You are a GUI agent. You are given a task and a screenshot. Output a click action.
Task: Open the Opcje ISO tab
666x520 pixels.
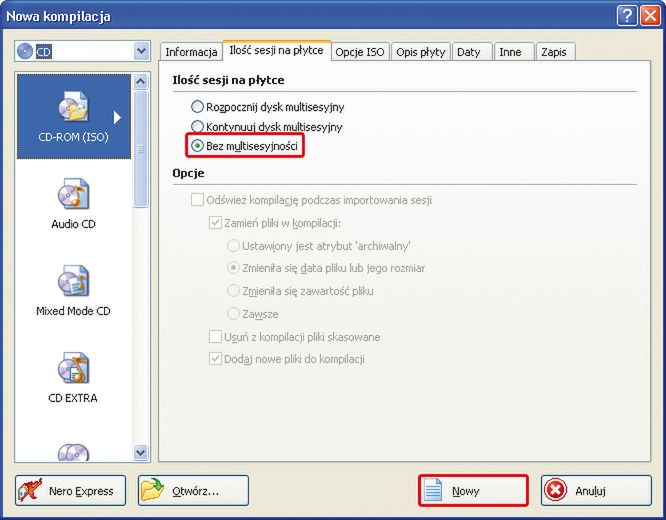[360, 52]
